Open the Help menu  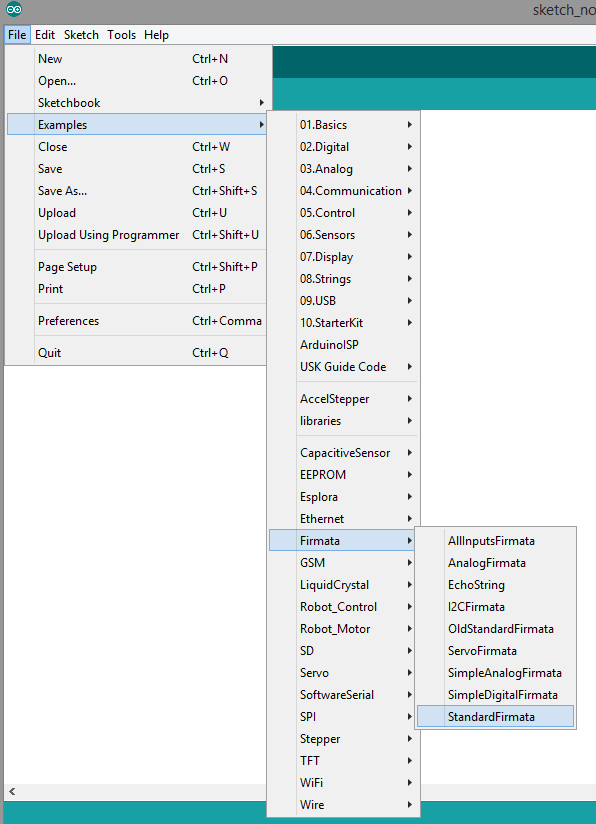tap(156, 35)
